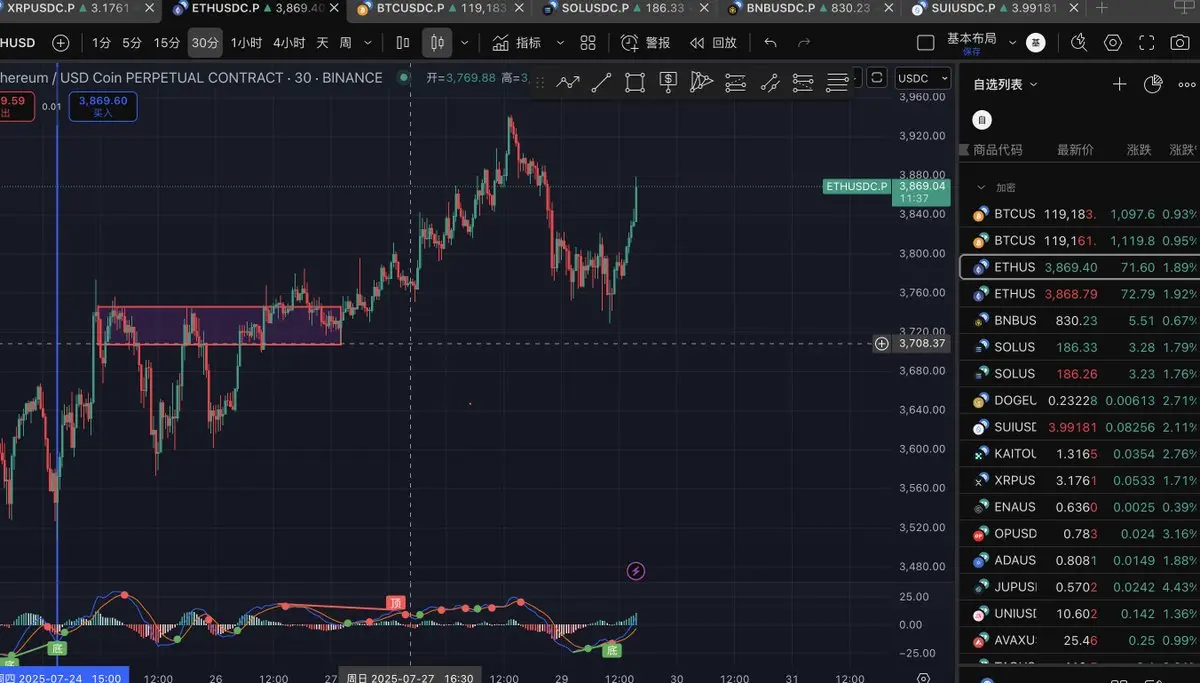Click the green market status dot
The image size is (1200, 683).
(404, 77)
